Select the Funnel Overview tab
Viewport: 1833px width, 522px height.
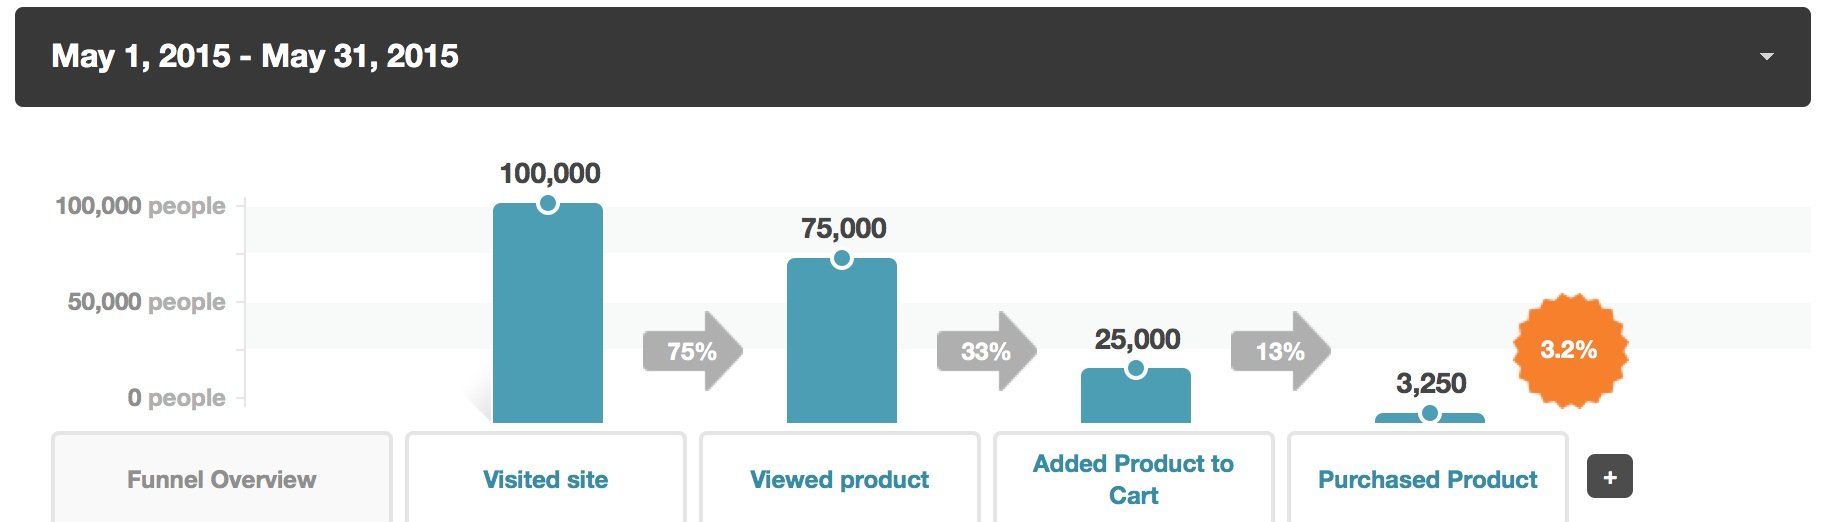(222, 479)
